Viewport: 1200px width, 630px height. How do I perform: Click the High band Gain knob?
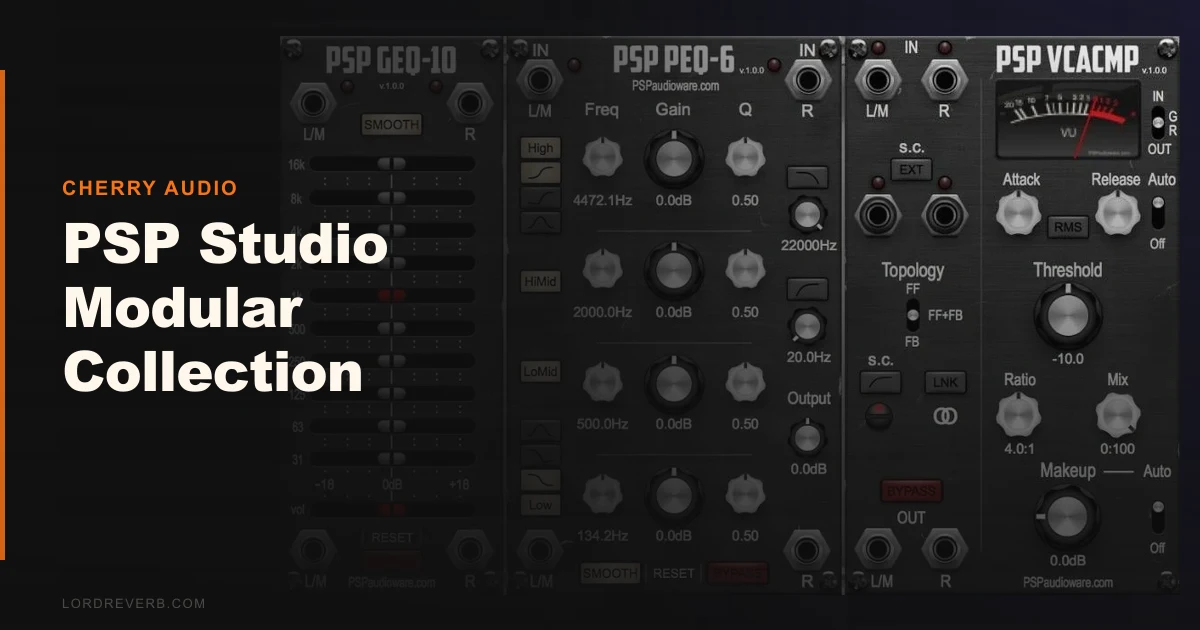tap(673, 159)
